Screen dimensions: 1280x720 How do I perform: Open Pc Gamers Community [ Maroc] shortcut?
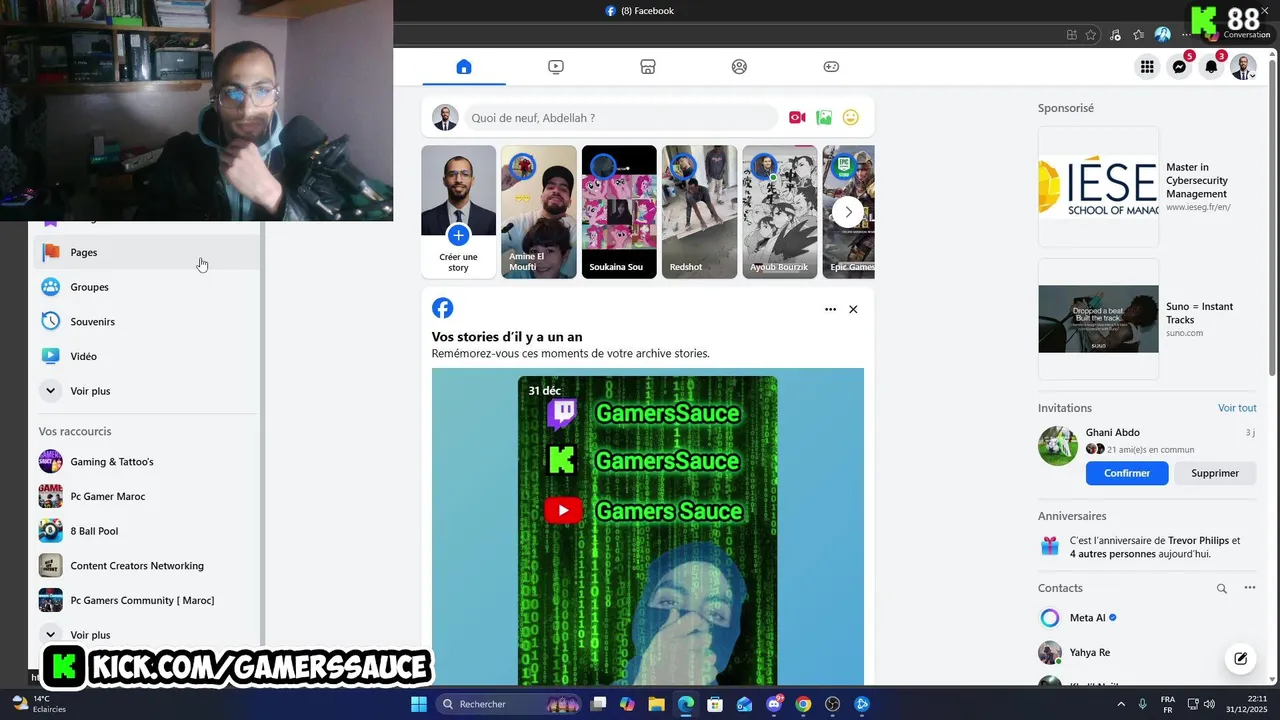pyautogui.click(x=147, y=600)
